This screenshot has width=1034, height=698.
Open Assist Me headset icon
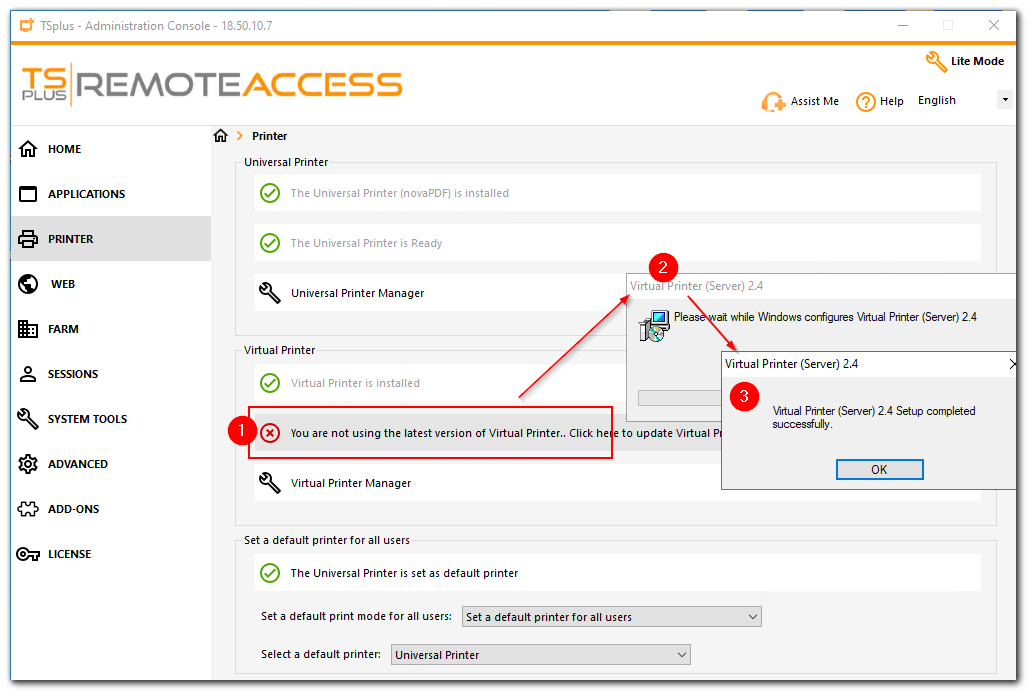click(773, 101)
